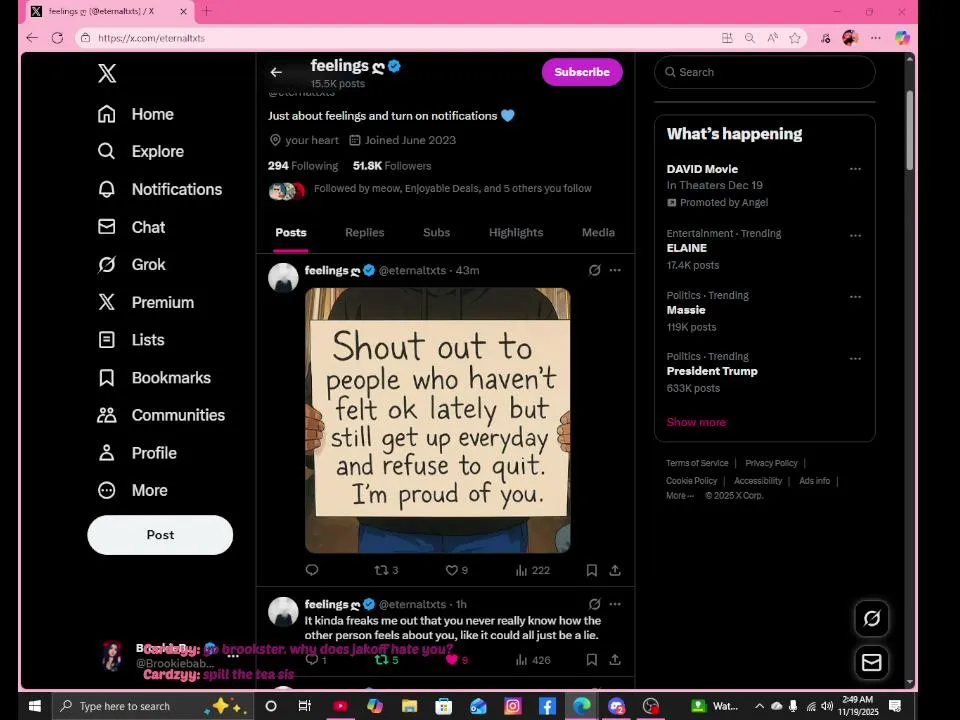Open Facebook from the taskbar
Screen dimensions: 960x720
(547, 706)
